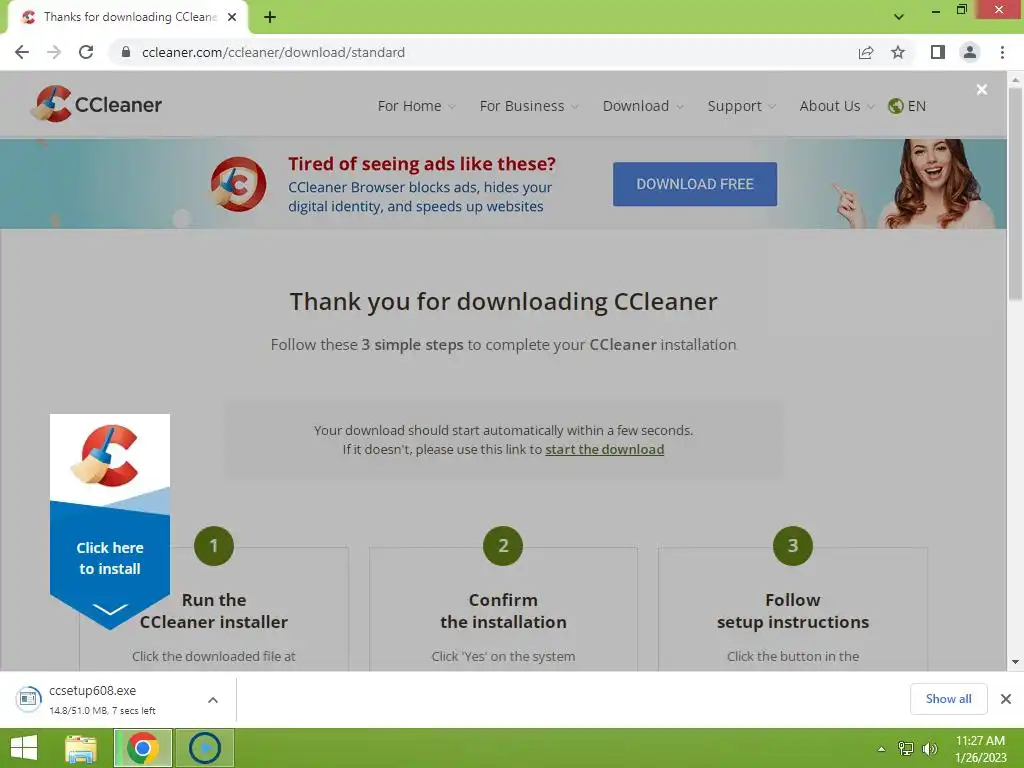Expand the Support dropdown chevron
The width and height of the screenshot is (1024, 768).
[772, 107]
